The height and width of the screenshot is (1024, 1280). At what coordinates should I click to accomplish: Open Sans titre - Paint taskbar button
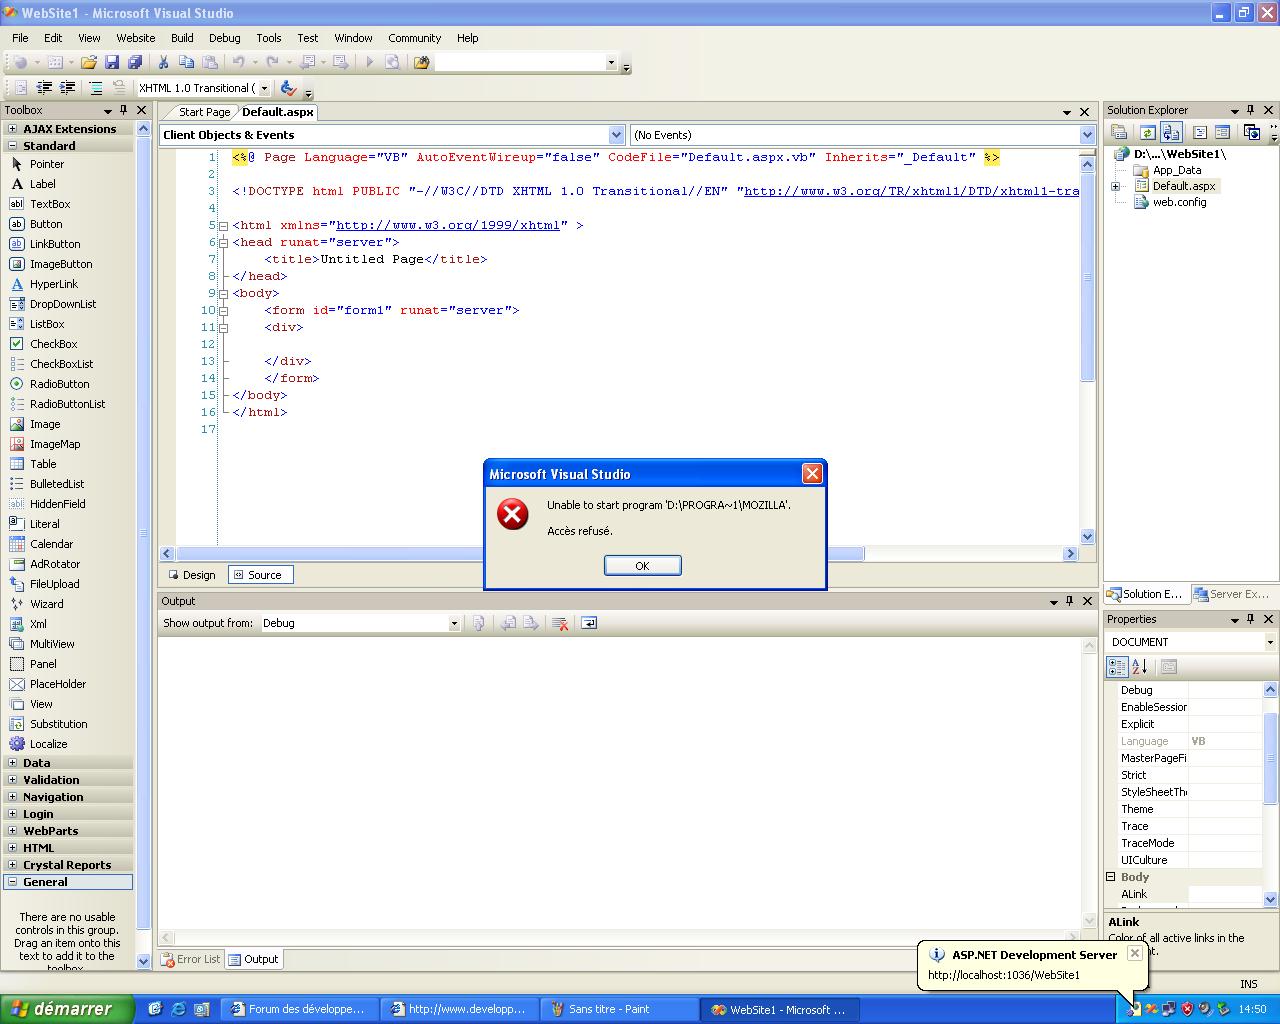[x=618, y=1009]
